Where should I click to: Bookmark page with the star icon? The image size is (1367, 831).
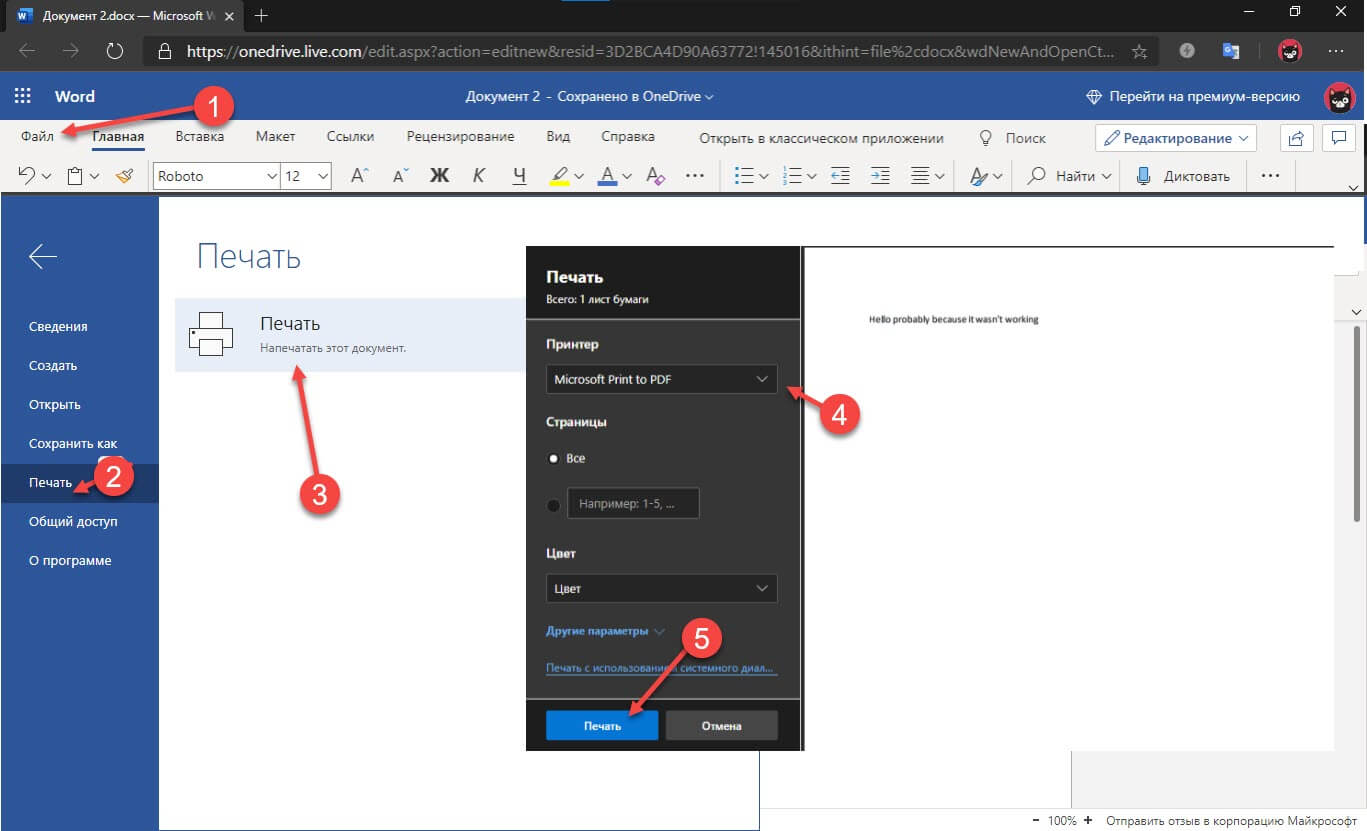pyautogui.click(x=1139, y=51)
